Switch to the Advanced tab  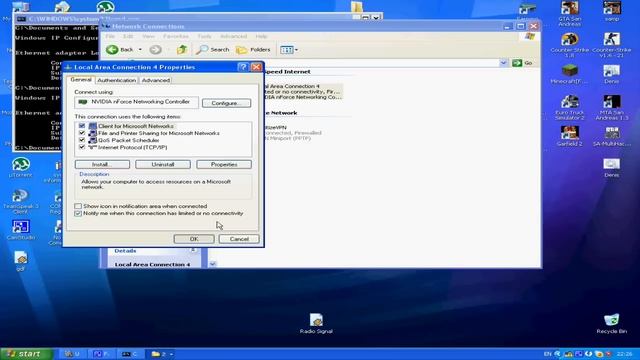pos(156,80)
